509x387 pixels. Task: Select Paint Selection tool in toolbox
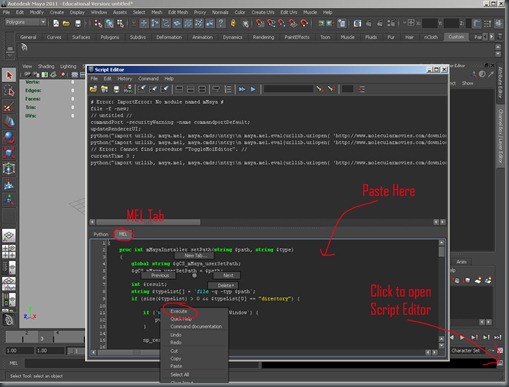coord(9,107)
